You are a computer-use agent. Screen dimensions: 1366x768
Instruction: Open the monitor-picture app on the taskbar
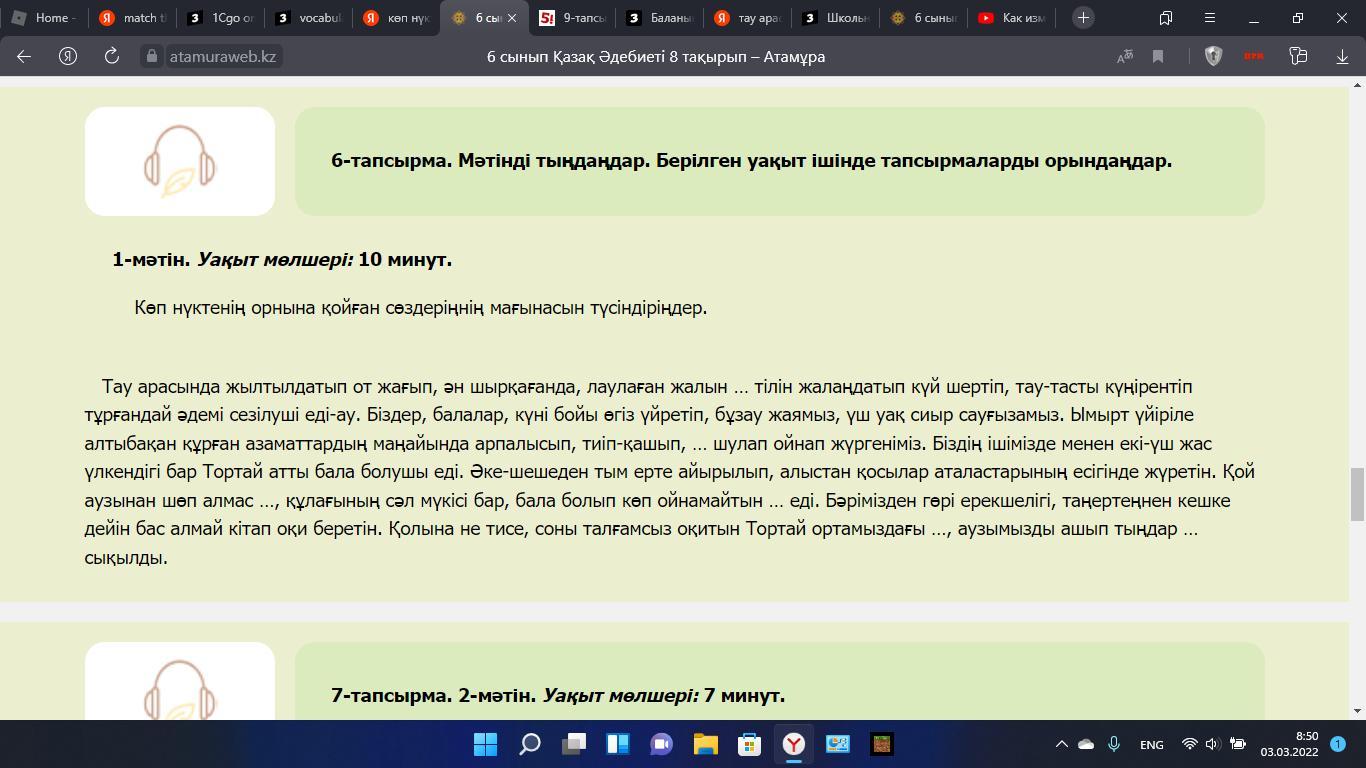pyautogui.click(x=837, y=744)
